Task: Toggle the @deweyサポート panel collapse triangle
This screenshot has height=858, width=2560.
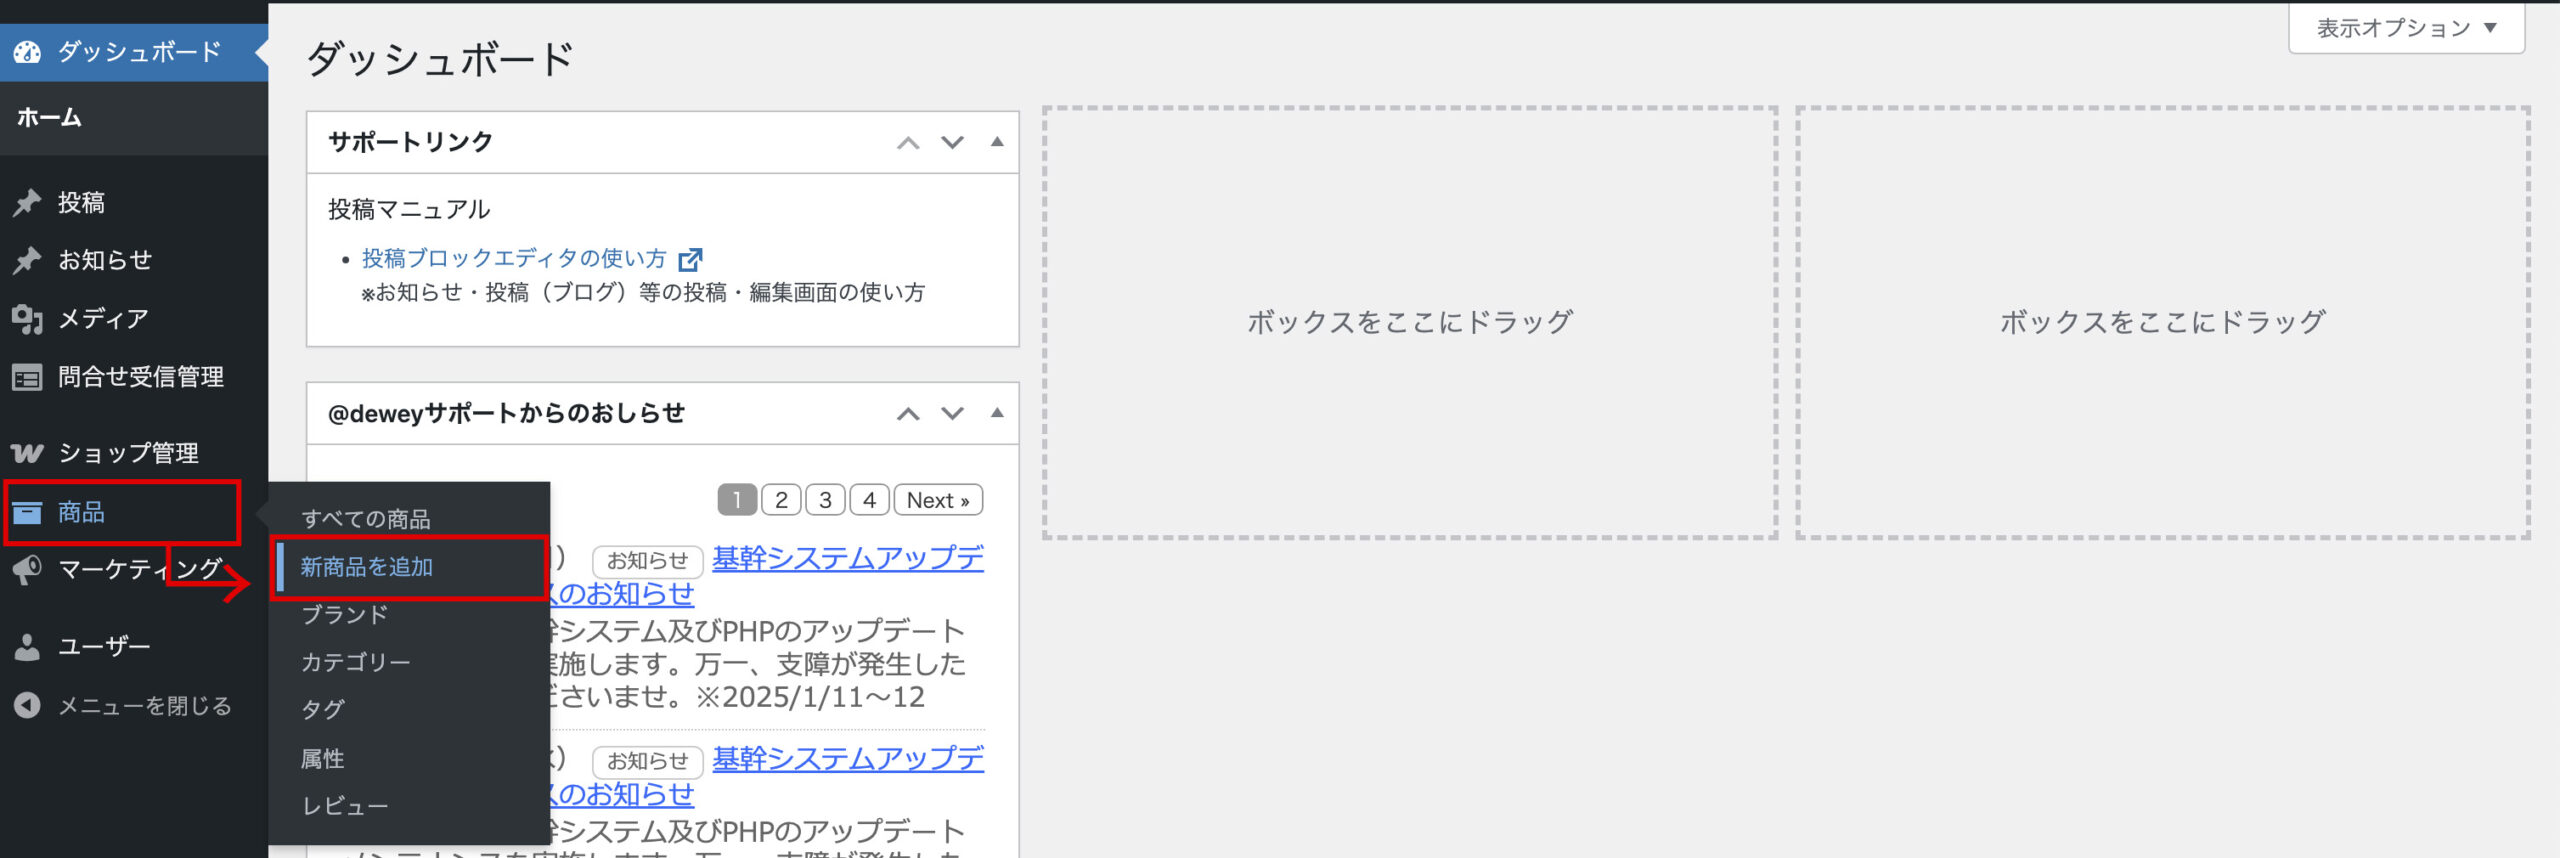Action: pos(996,413)
